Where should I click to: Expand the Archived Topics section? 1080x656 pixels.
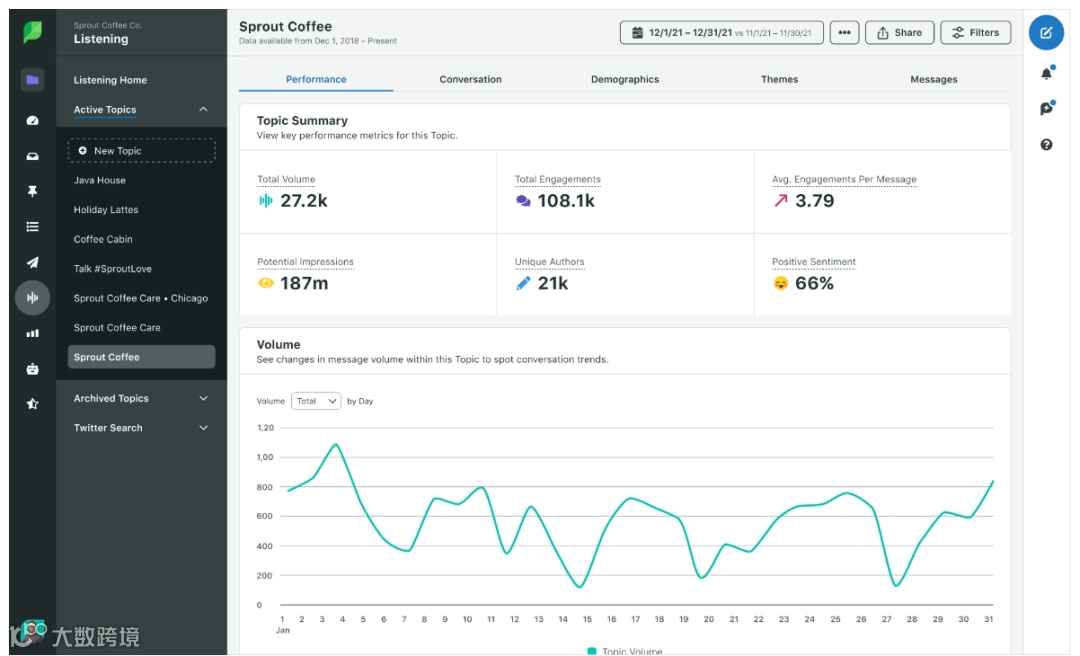[203, 398]
